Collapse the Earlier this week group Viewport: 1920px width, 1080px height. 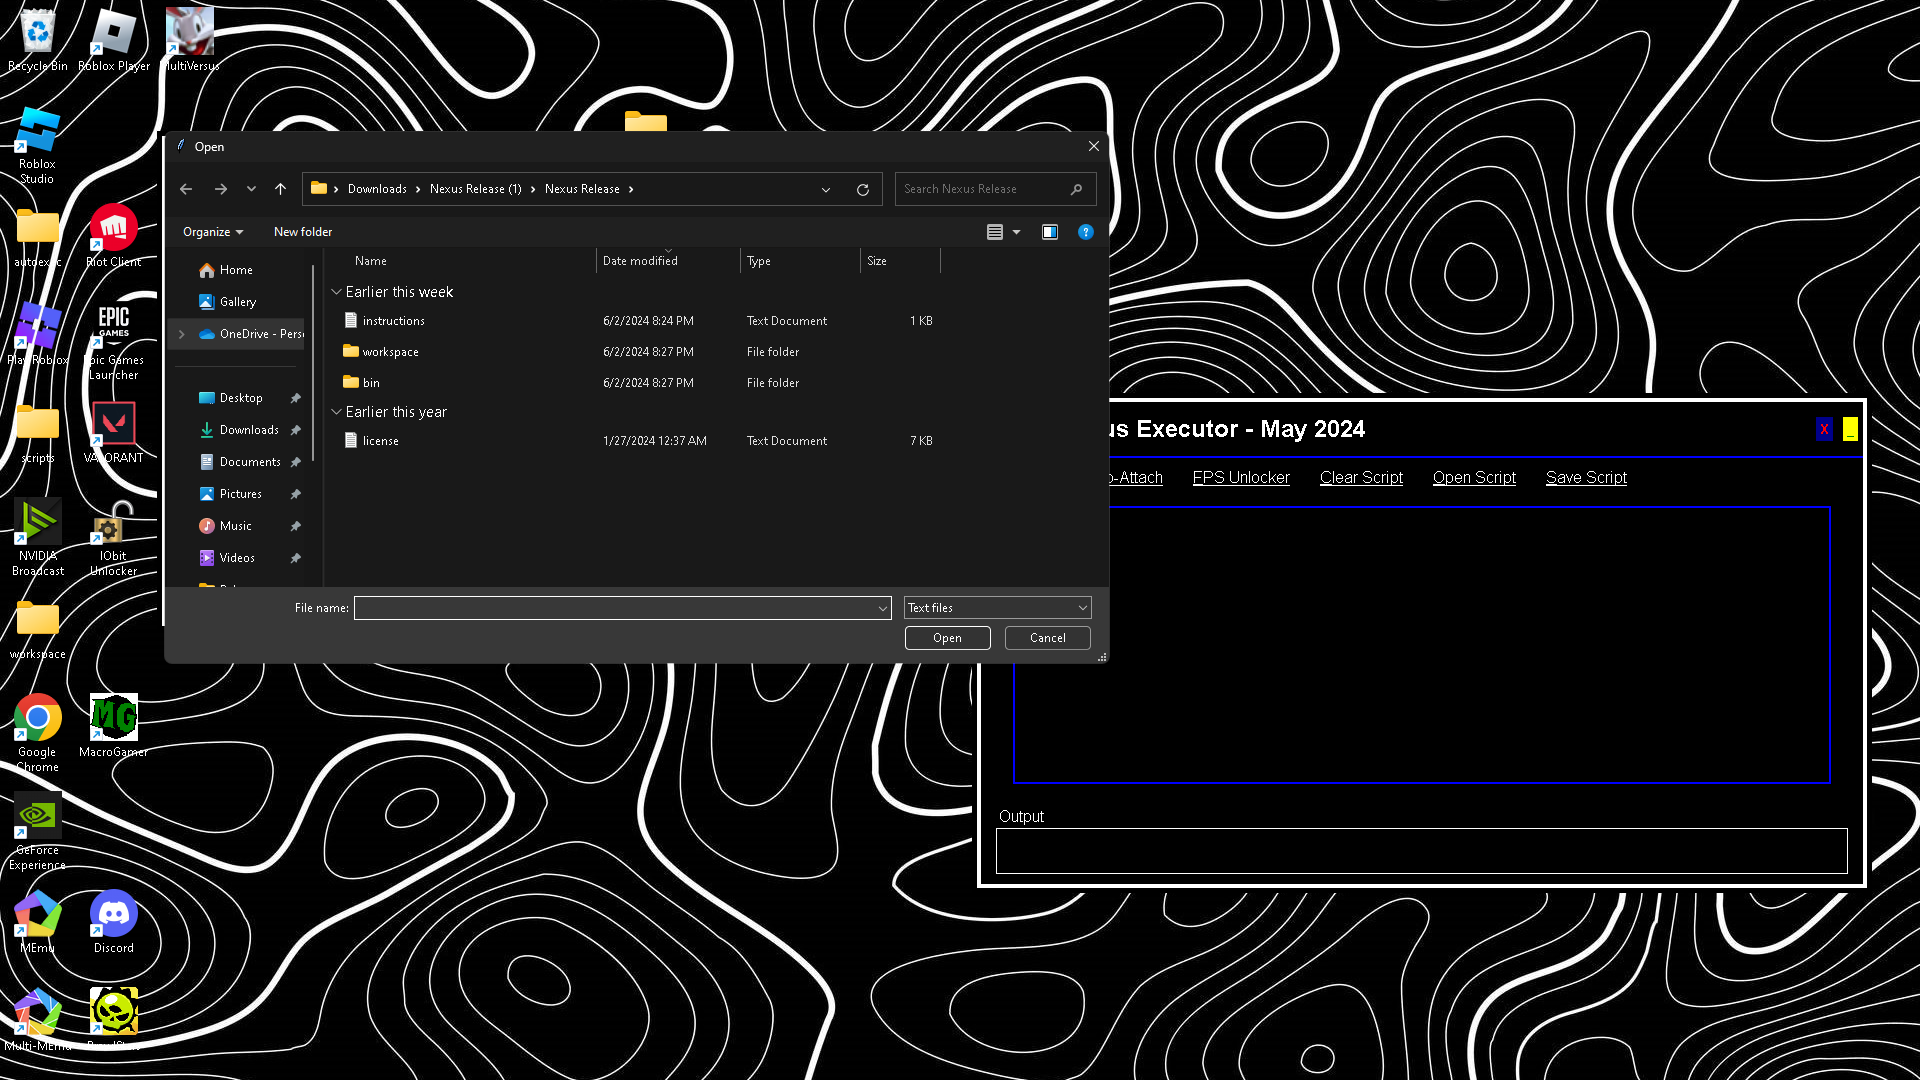[x=337, y=292]
